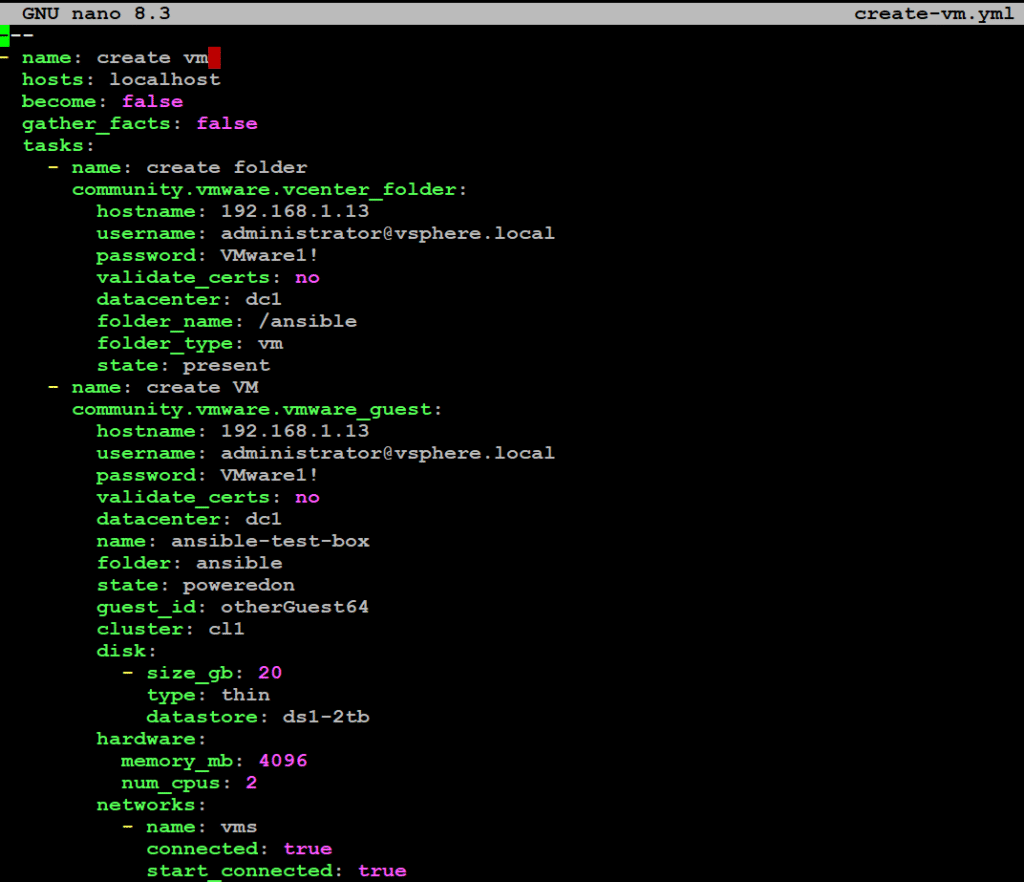Click the 'name: create VM' task line
This screenshot has height=882, width=1024.
tap(165, 387)
